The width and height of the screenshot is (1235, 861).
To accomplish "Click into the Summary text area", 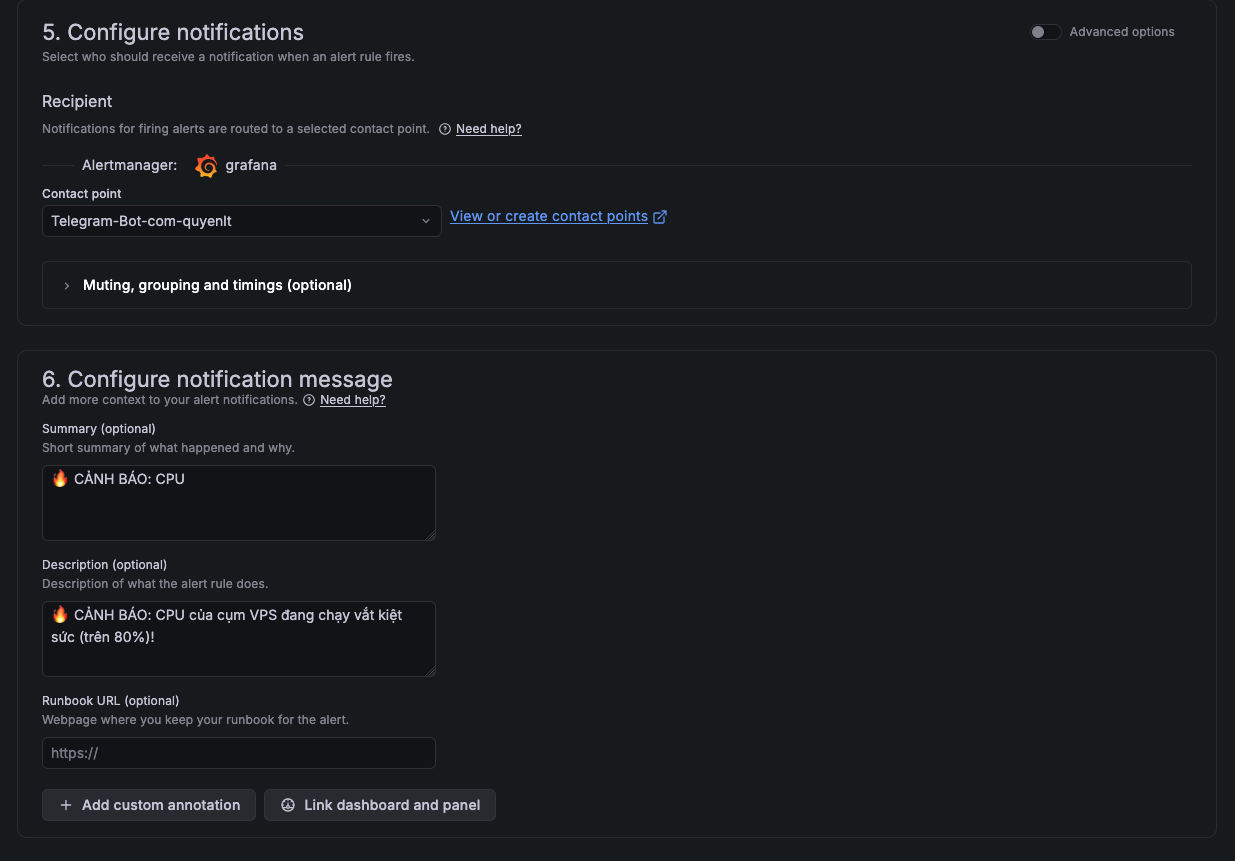I will 238,503.
